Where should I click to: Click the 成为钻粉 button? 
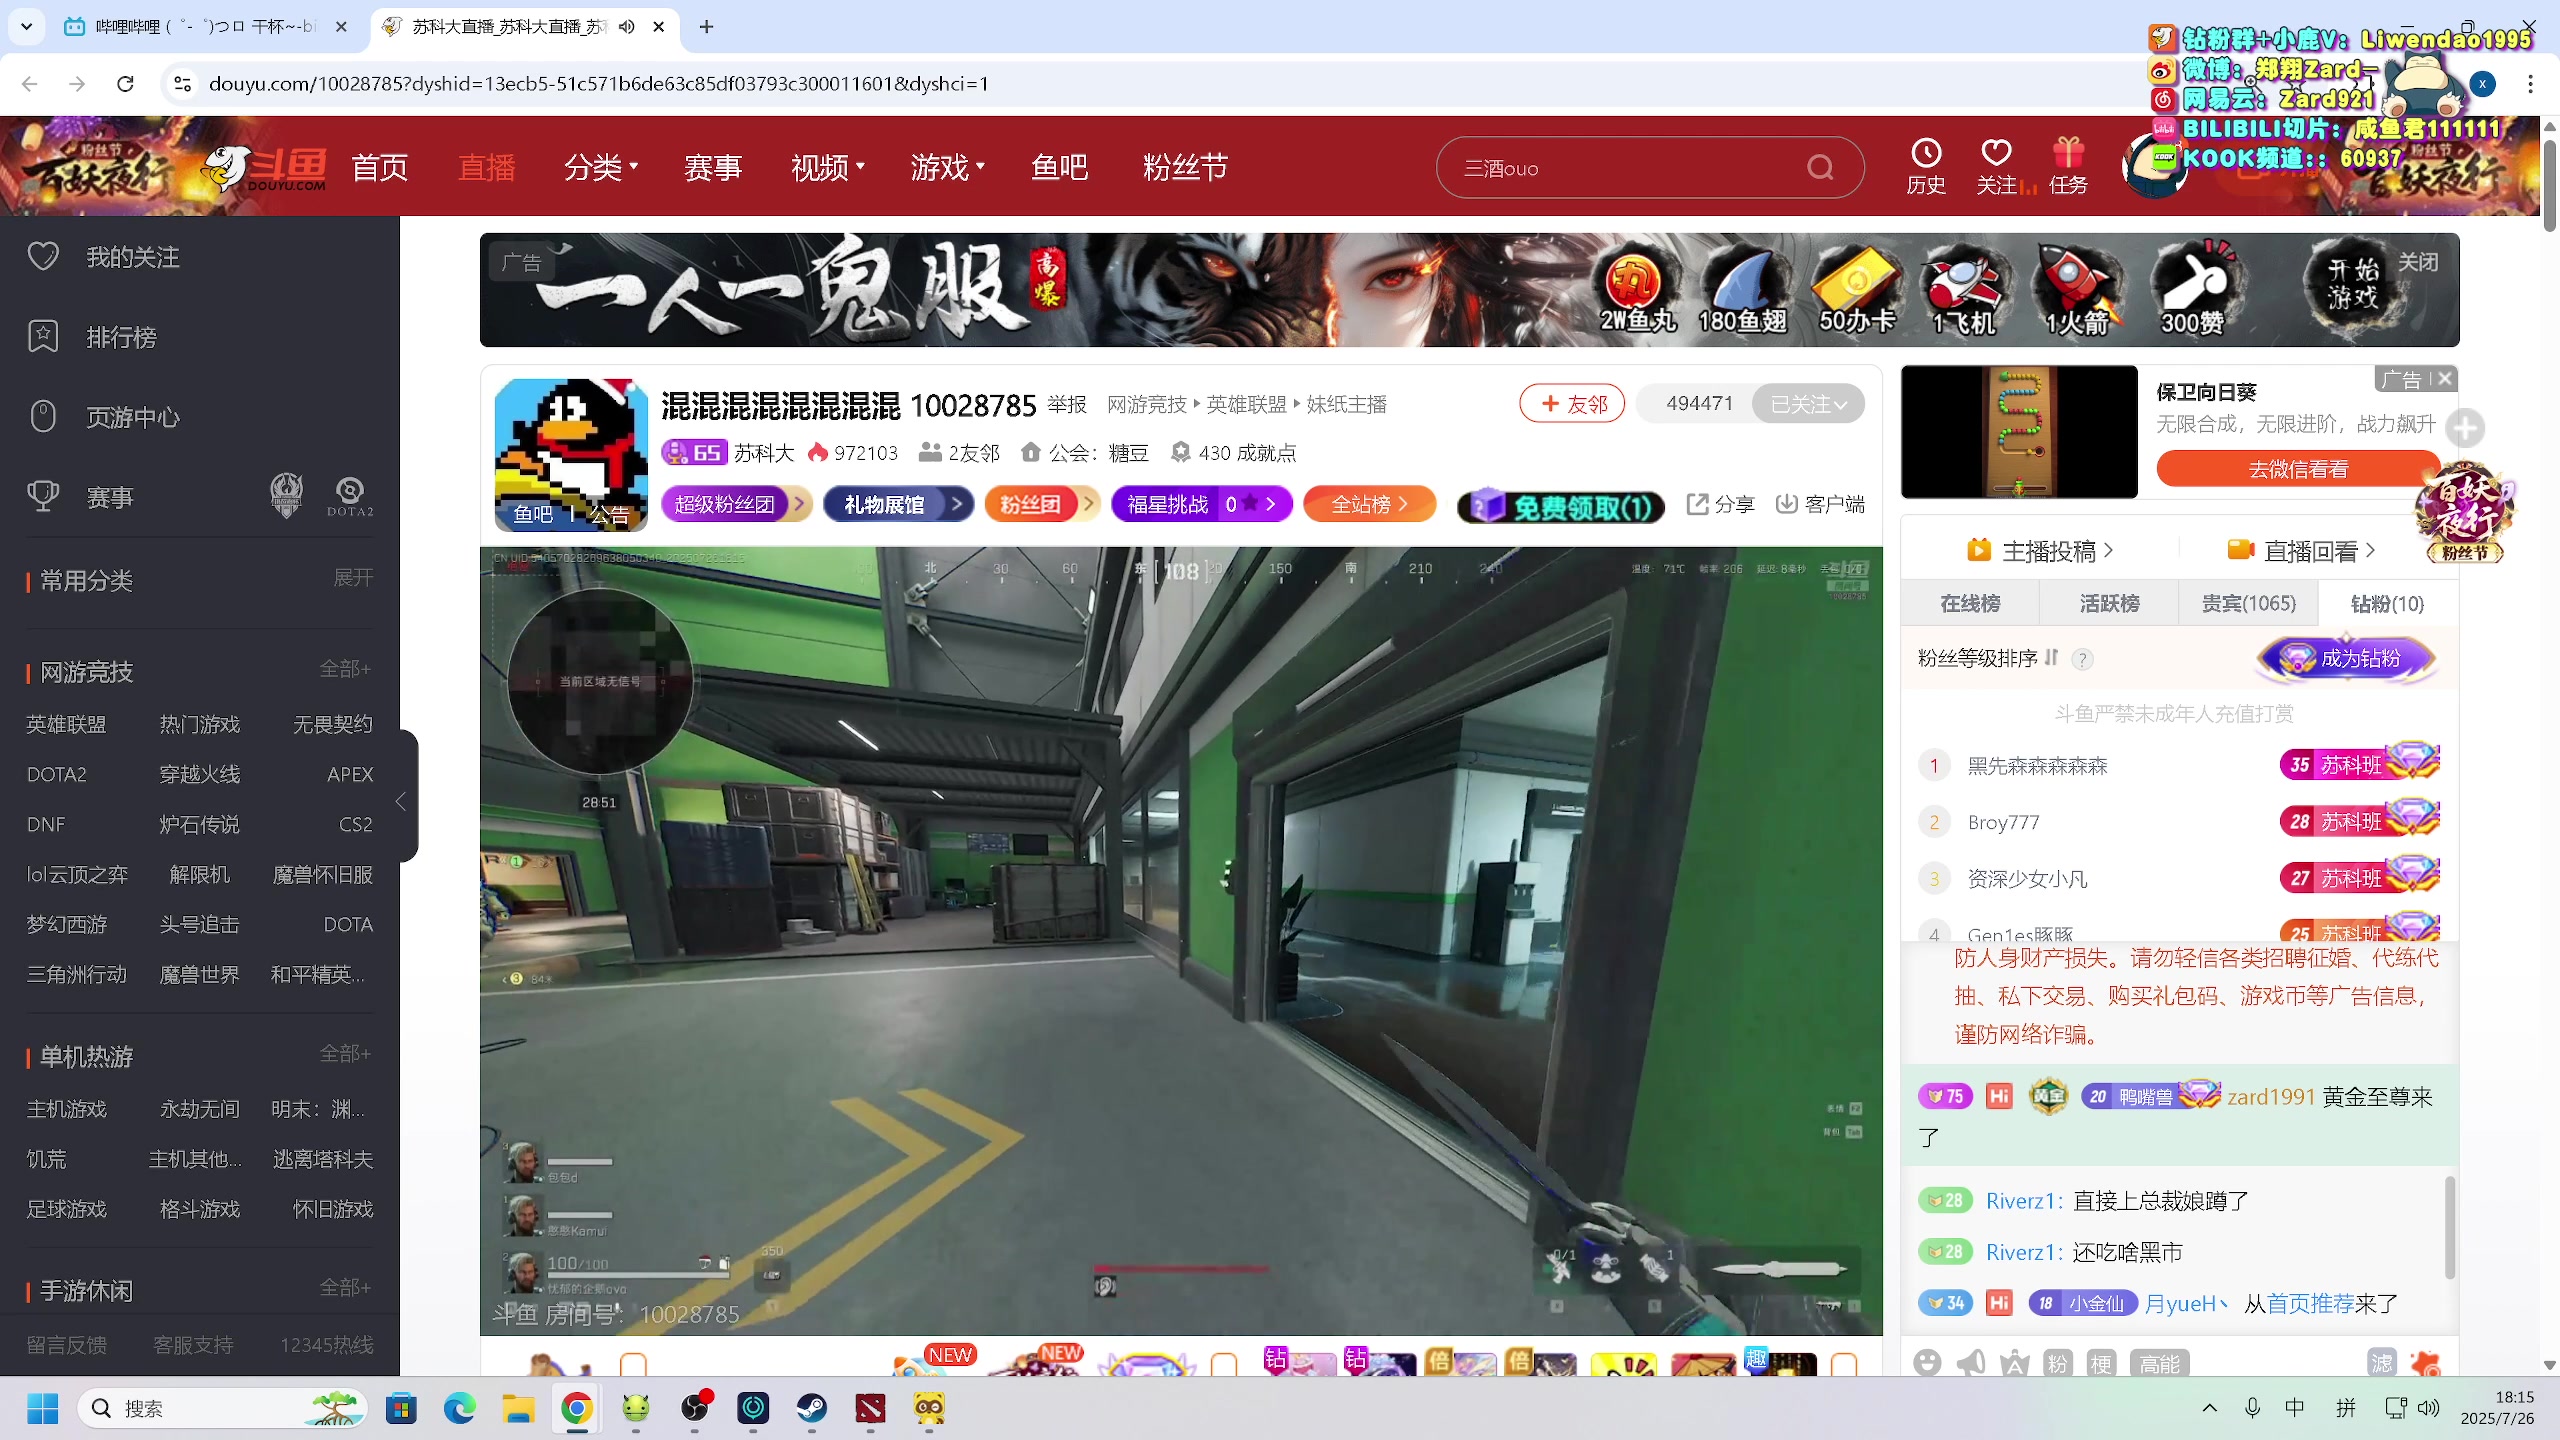(x=2346, y=658)
